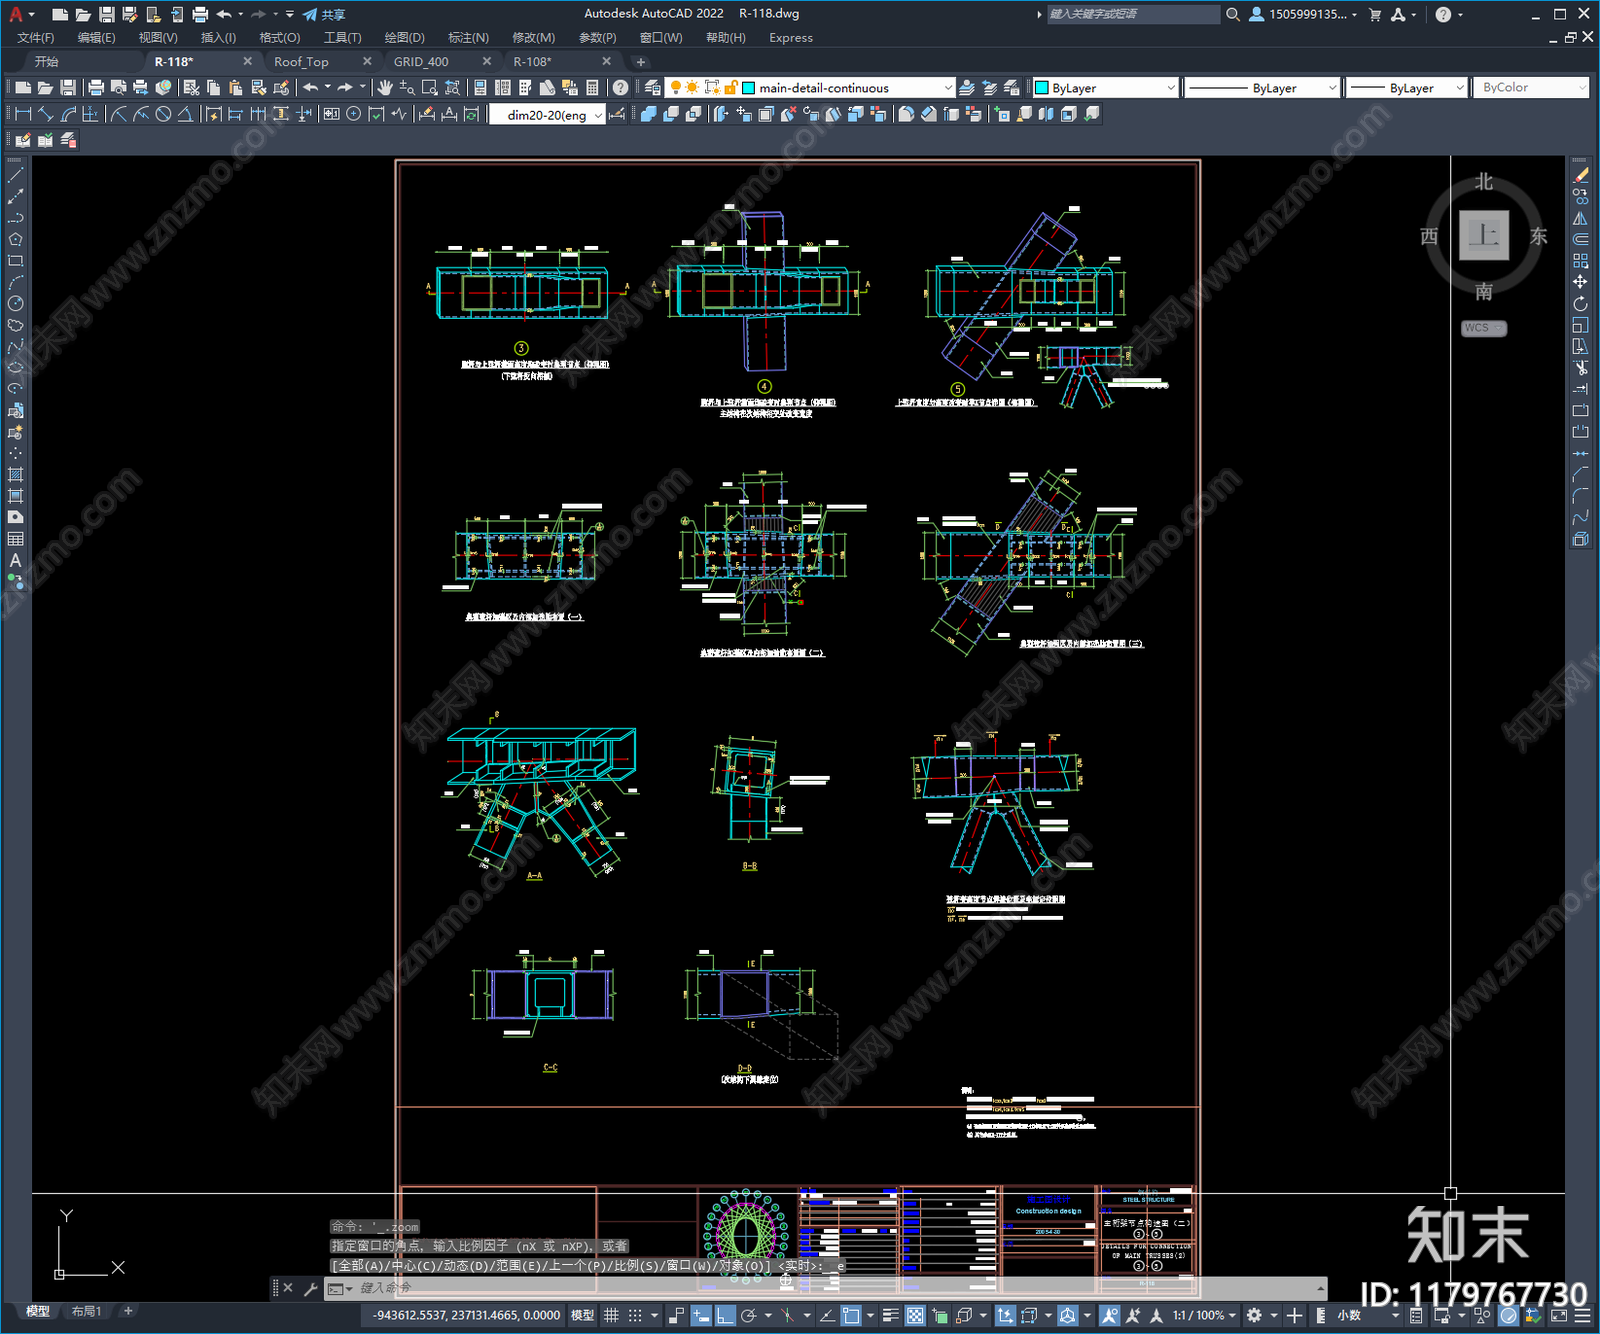Click the keyword search box in title bar
This screenshot has height=1334, width=1600.
pos(1133,14)
